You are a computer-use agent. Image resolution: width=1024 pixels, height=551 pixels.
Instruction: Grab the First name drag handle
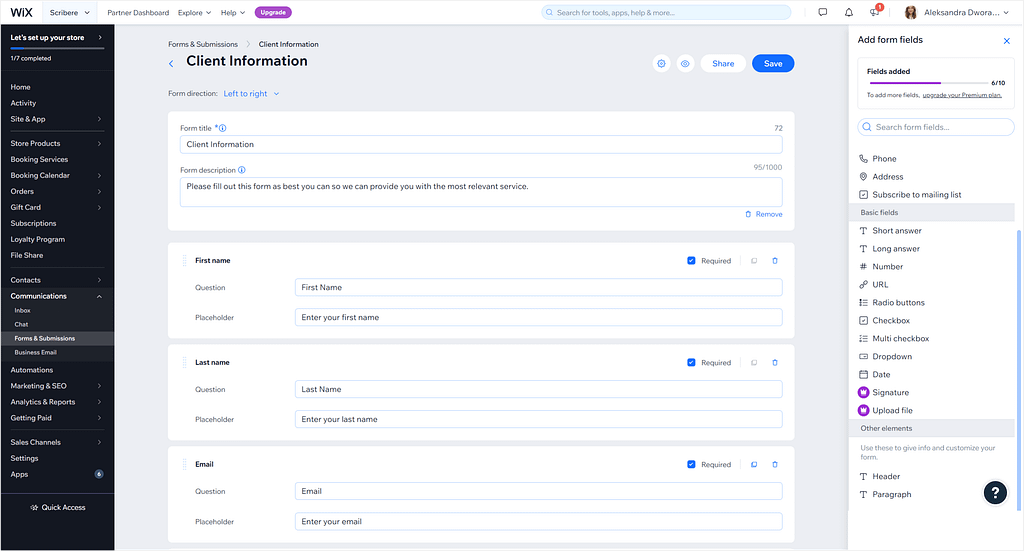(x=184, y=260)
